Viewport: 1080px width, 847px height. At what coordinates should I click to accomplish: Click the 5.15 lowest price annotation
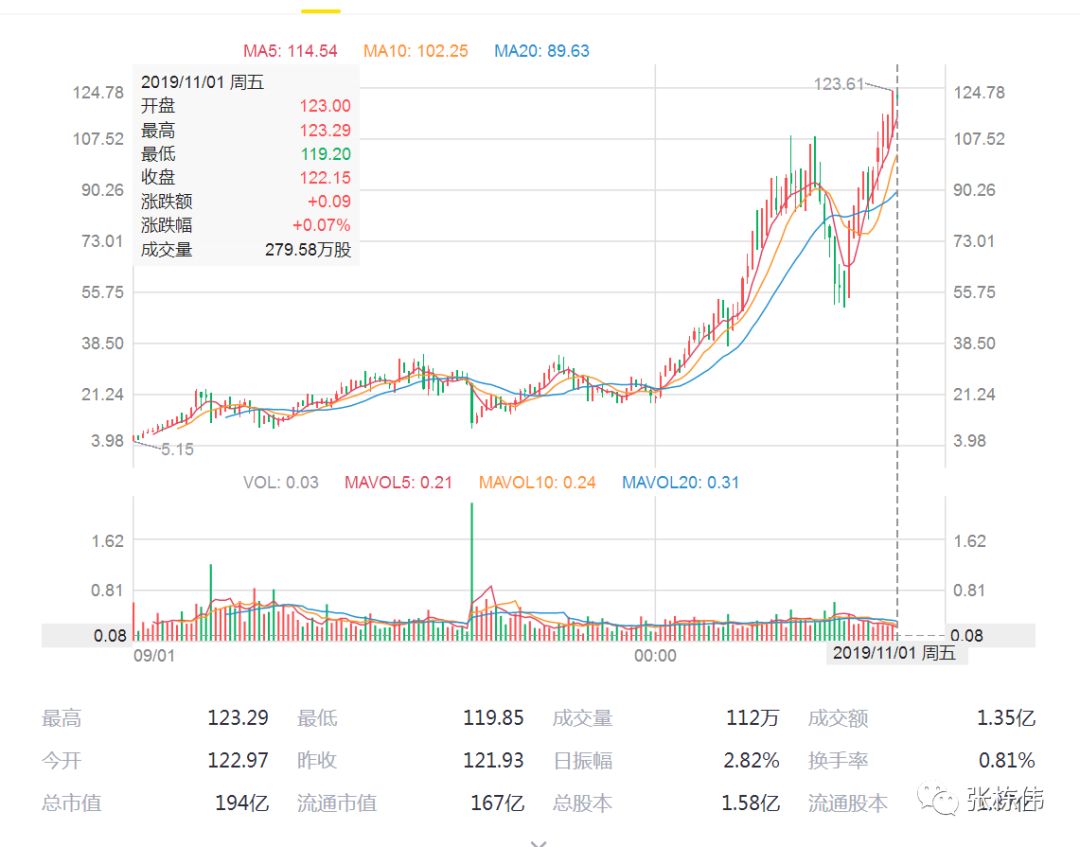coord(177,450)
